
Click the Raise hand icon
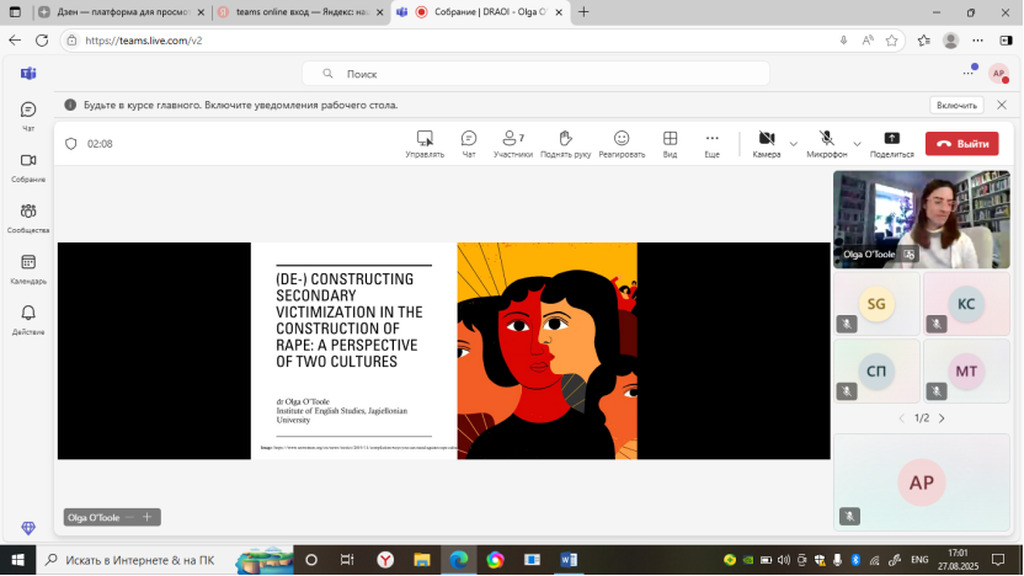click(x=565, y=143)
